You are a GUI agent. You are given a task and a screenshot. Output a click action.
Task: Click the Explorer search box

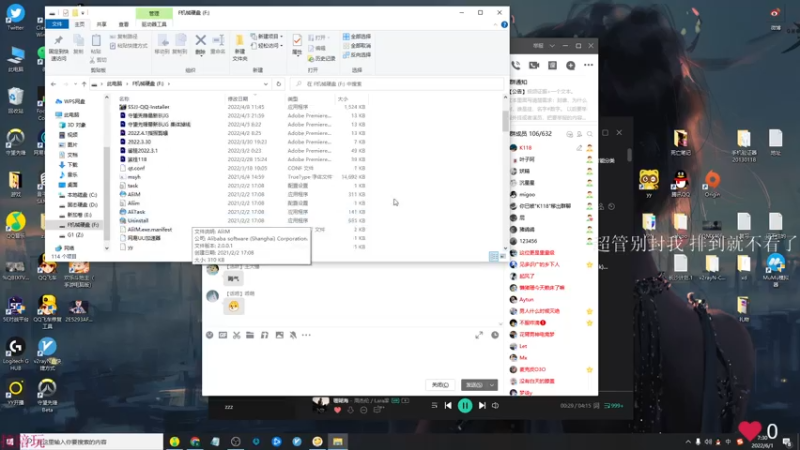[396, 84]
